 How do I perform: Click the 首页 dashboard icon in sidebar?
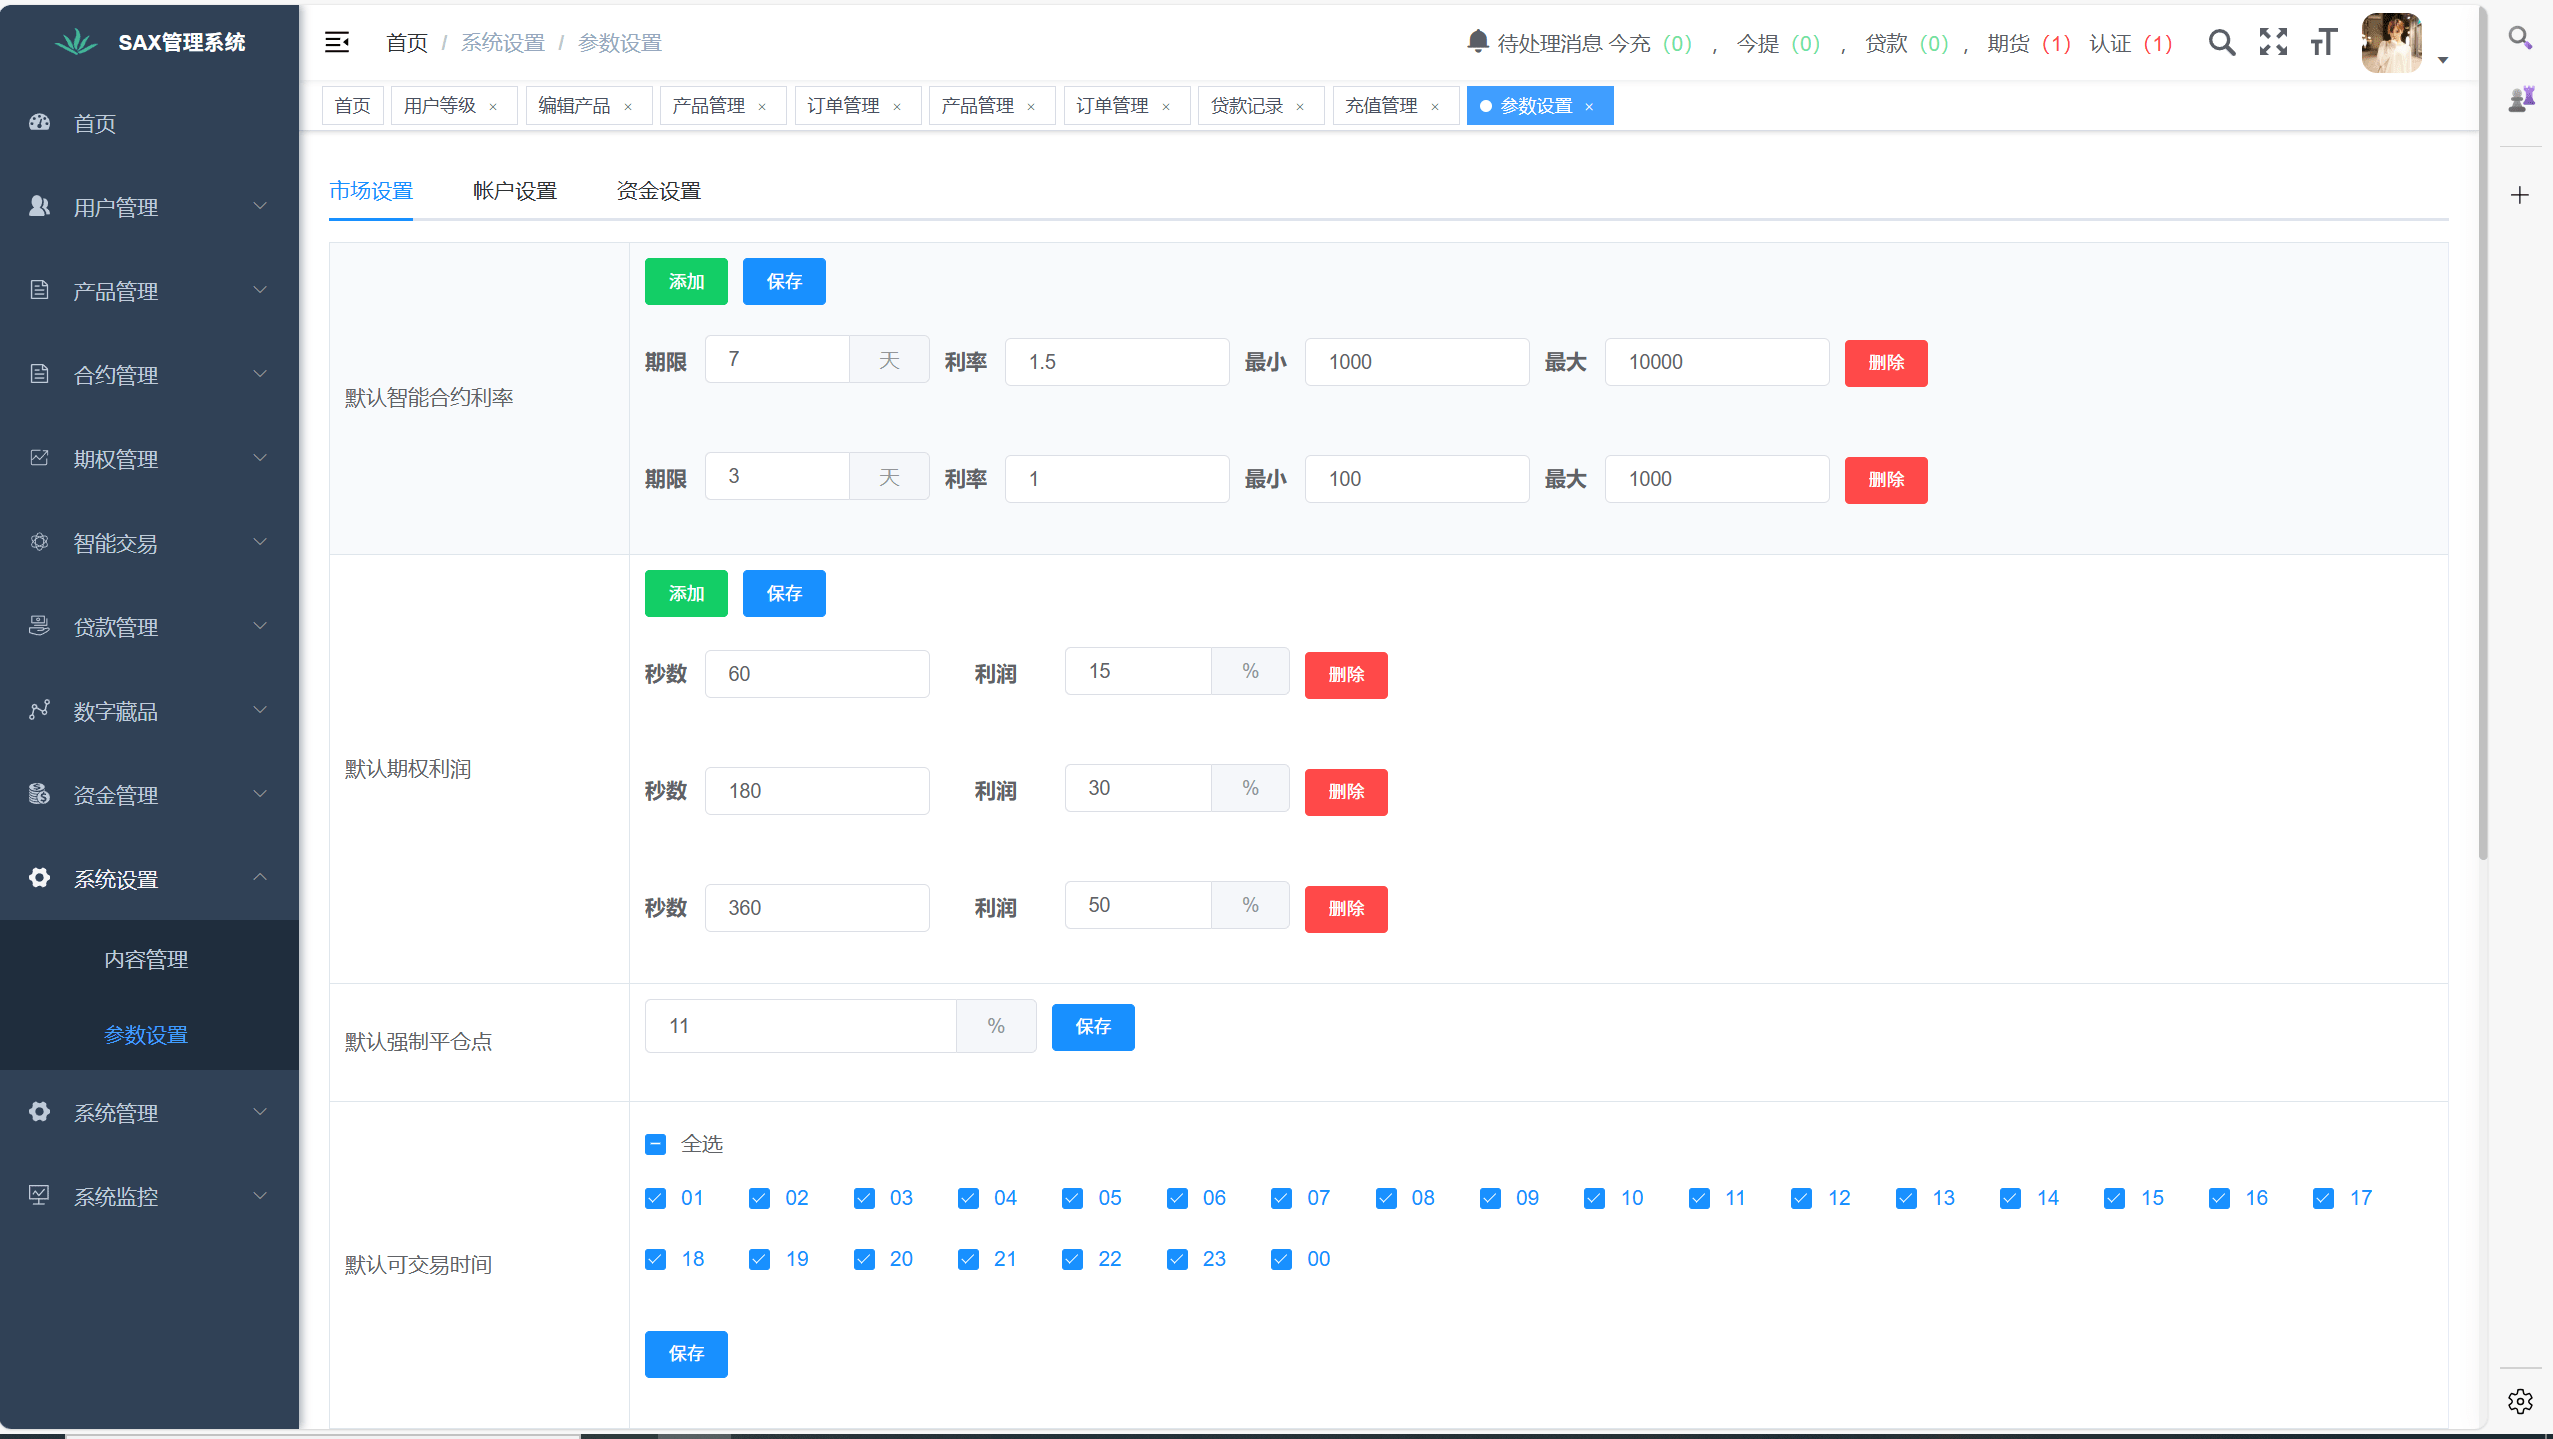(x=40, y=122)
